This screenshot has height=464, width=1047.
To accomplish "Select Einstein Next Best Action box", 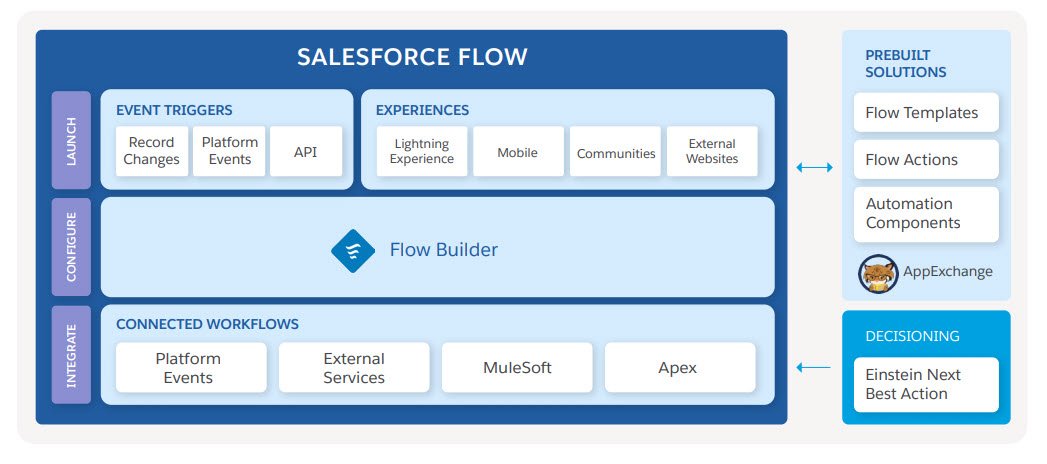I will coord(926,385).
